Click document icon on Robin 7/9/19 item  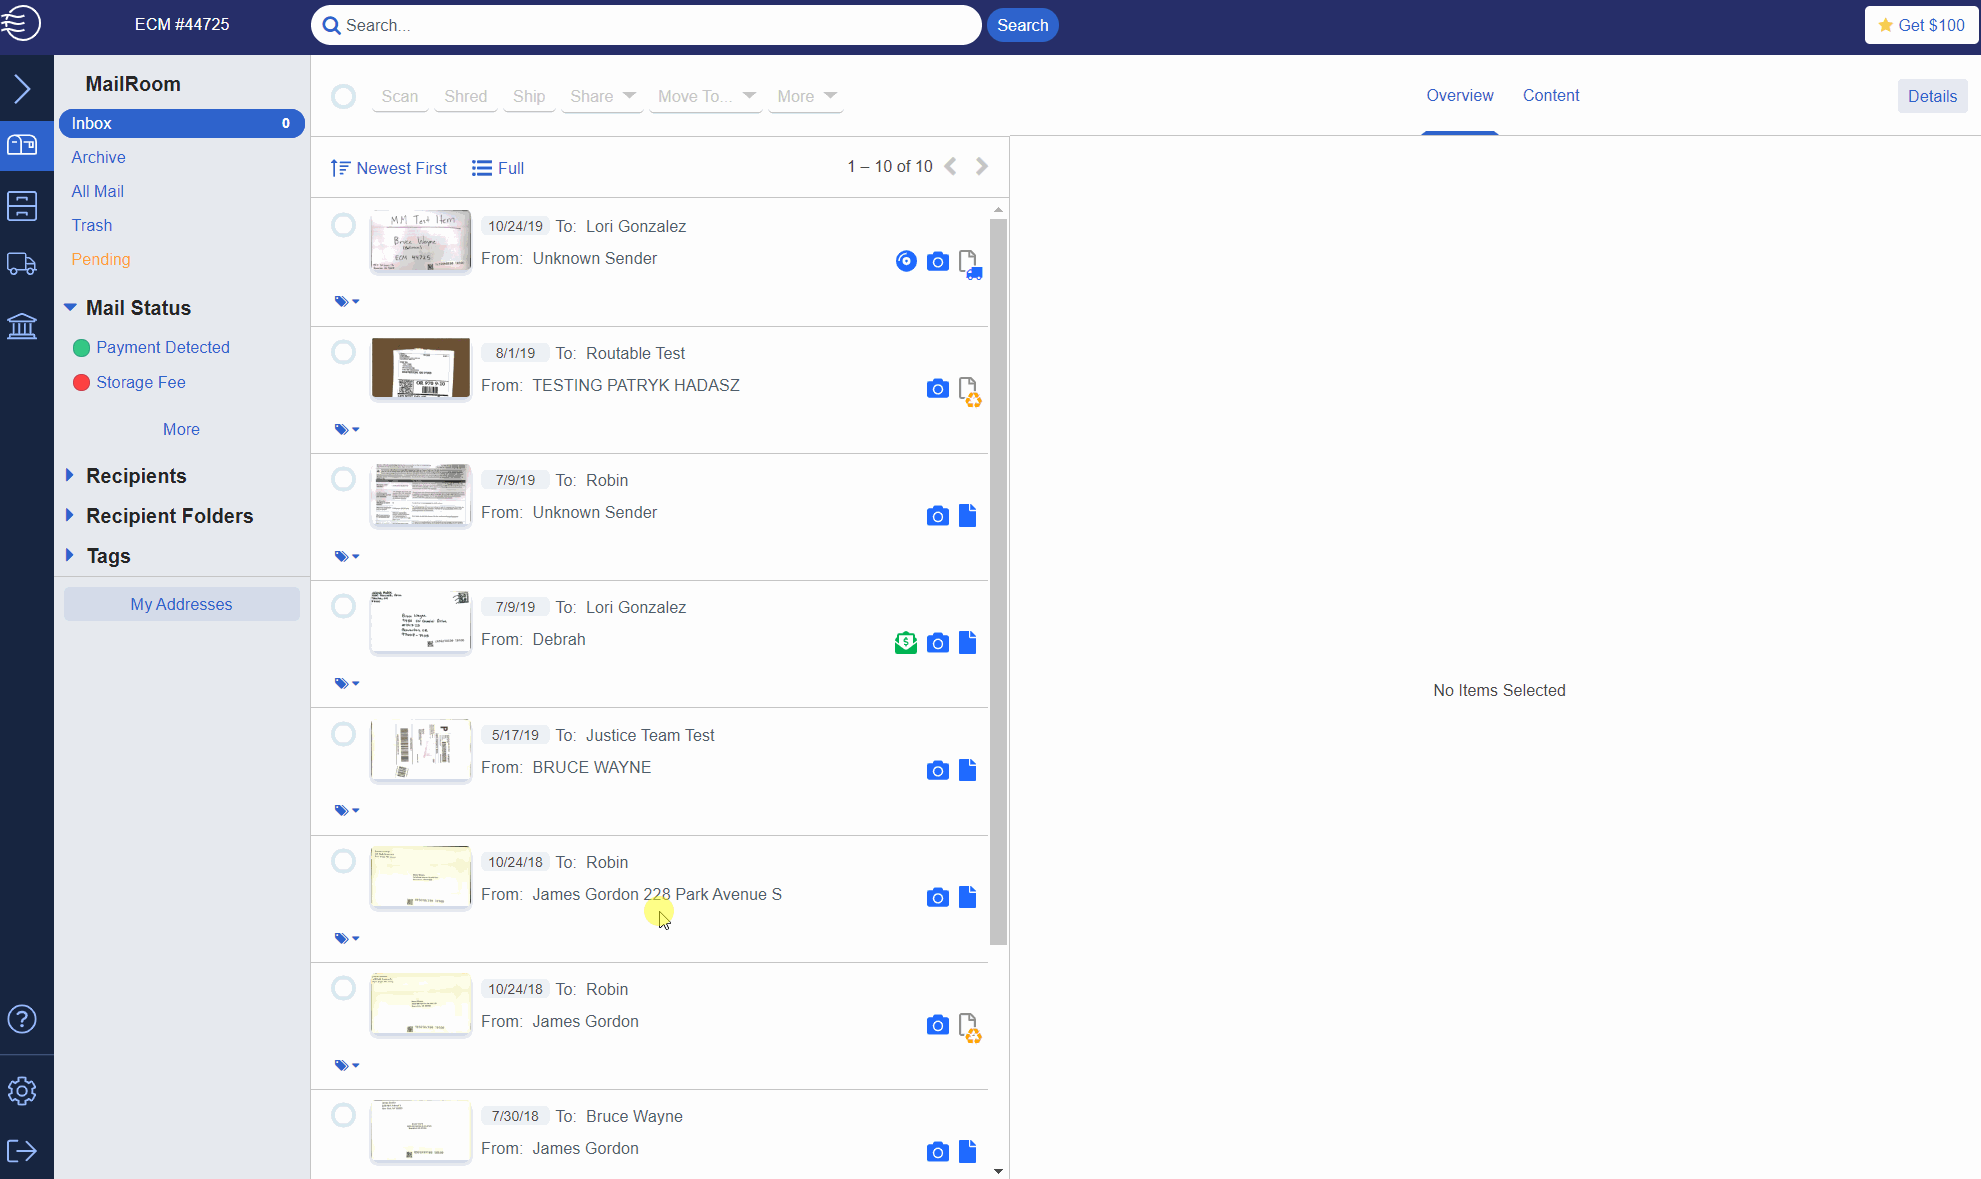[967, 515]
